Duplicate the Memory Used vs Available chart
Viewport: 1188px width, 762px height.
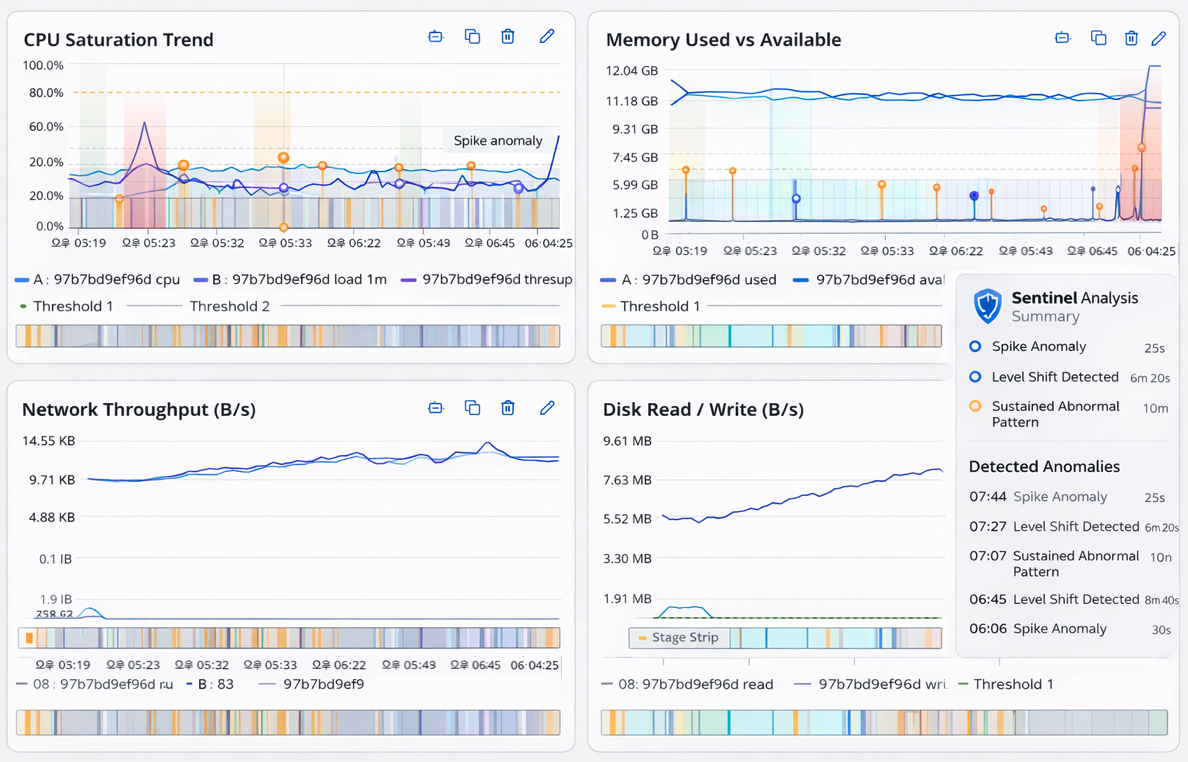point(1098,38)
